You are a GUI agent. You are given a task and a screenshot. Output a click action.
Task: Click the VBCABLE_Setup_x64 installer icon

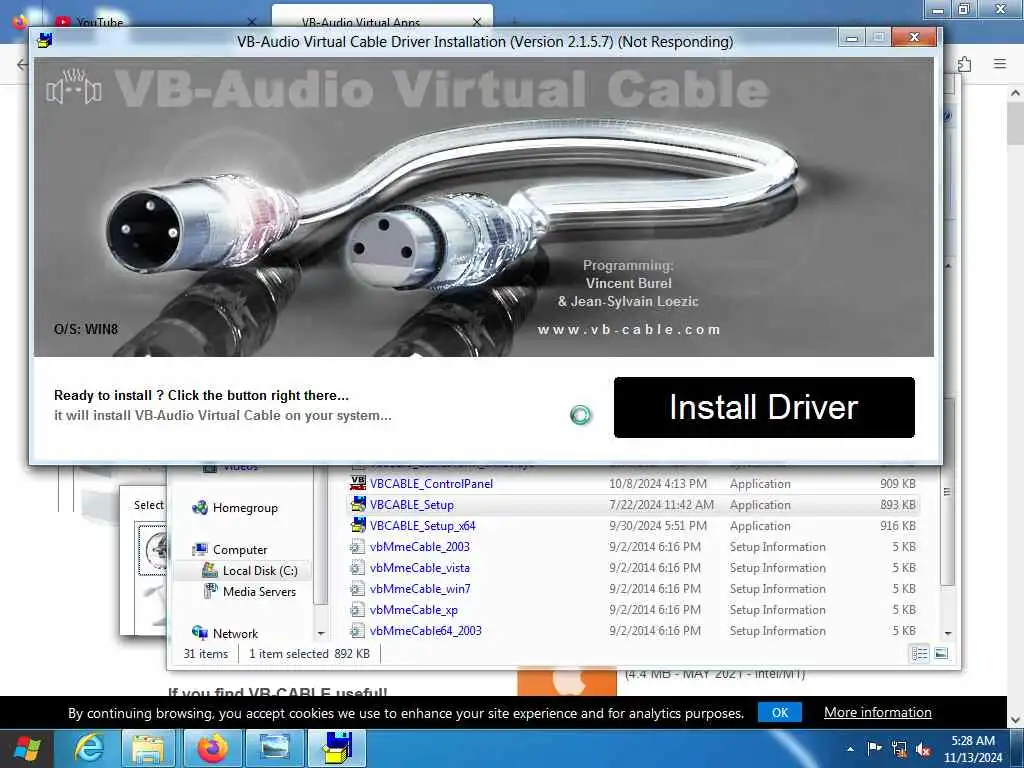[x=358, y=525]
